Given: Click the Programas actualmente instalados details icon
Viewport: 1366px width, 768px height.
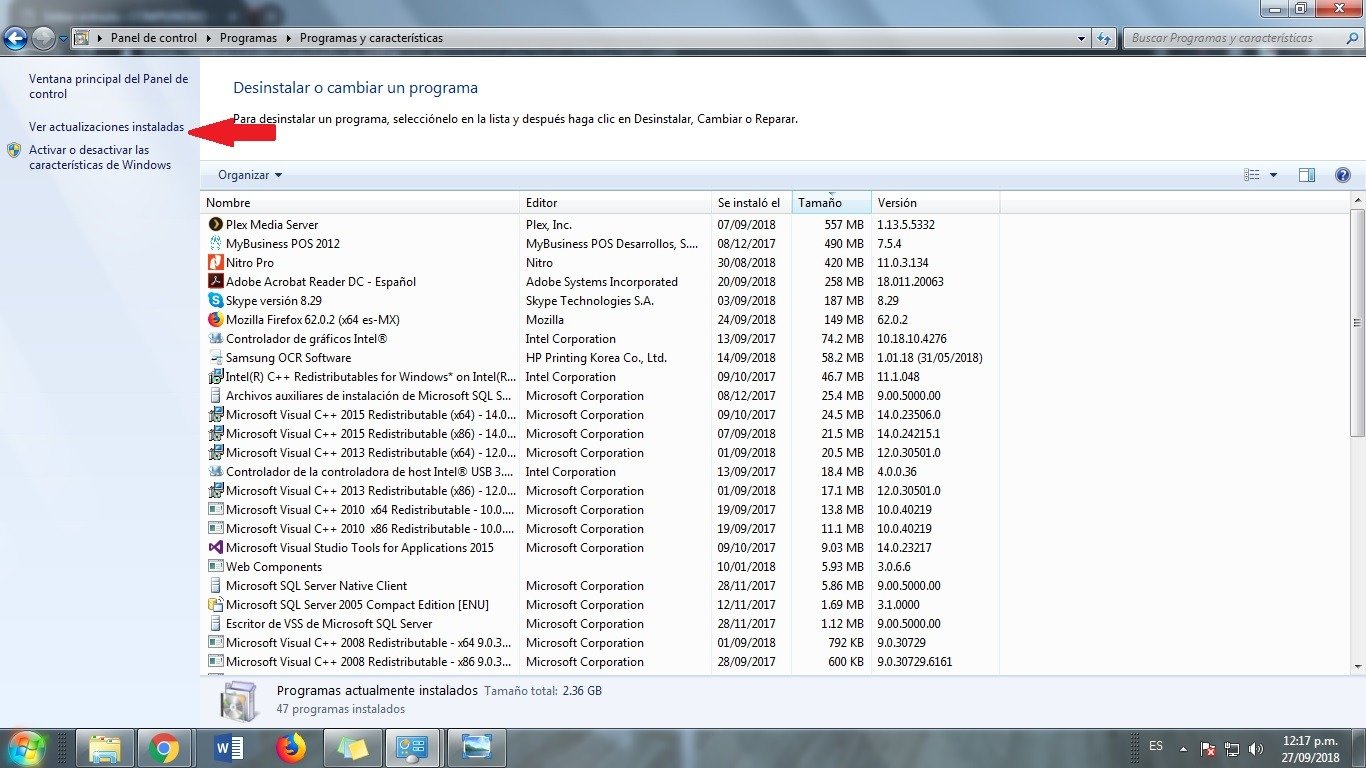Looking at the screenshot, I should [x=240, y=701].
